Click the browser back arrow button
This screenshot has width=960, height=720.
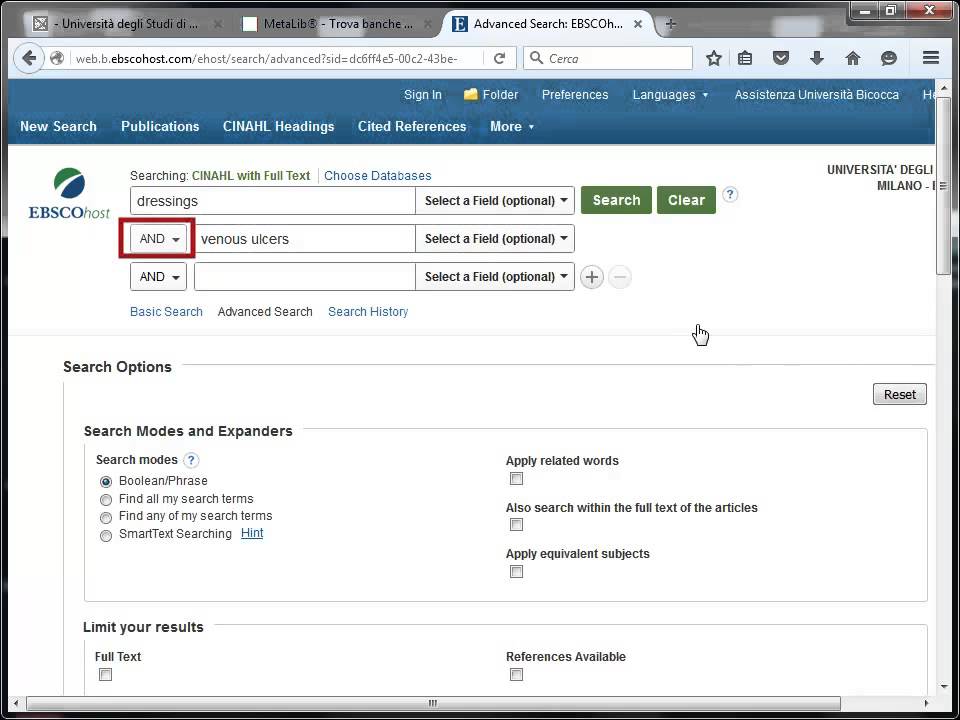[29, 58]
